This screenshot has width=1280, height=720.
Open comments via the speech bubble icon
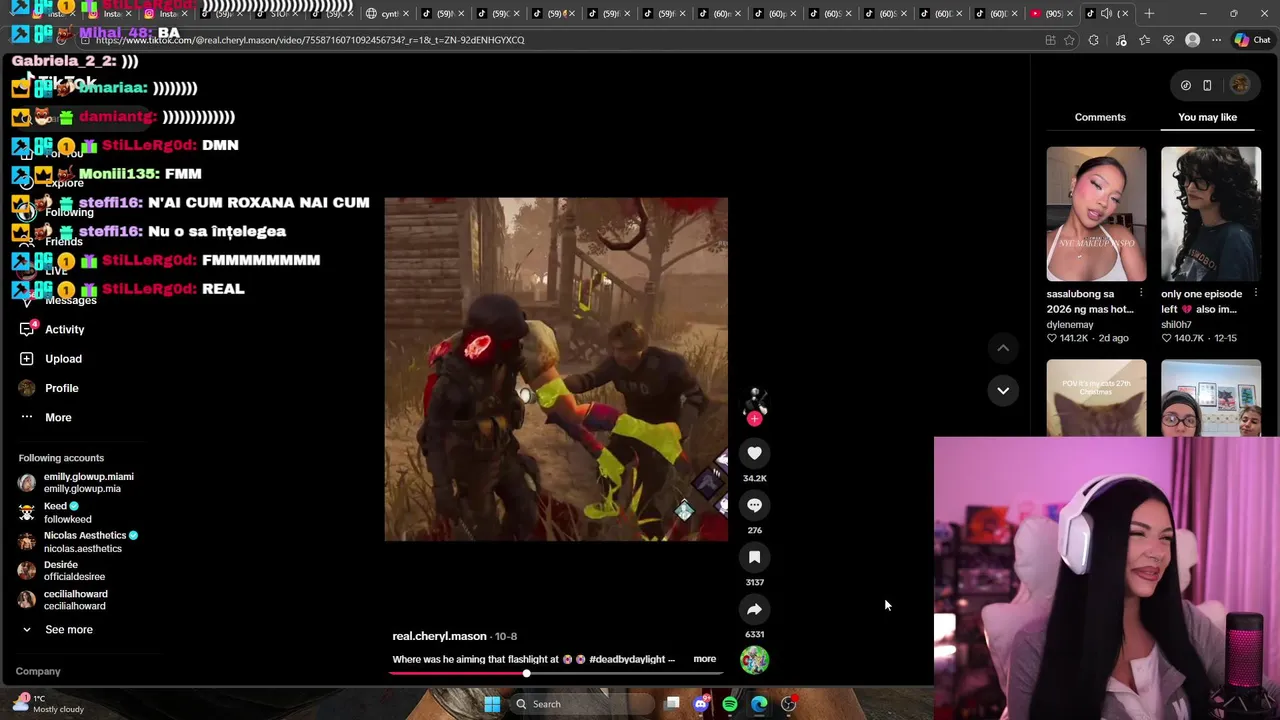coord(754,505)
